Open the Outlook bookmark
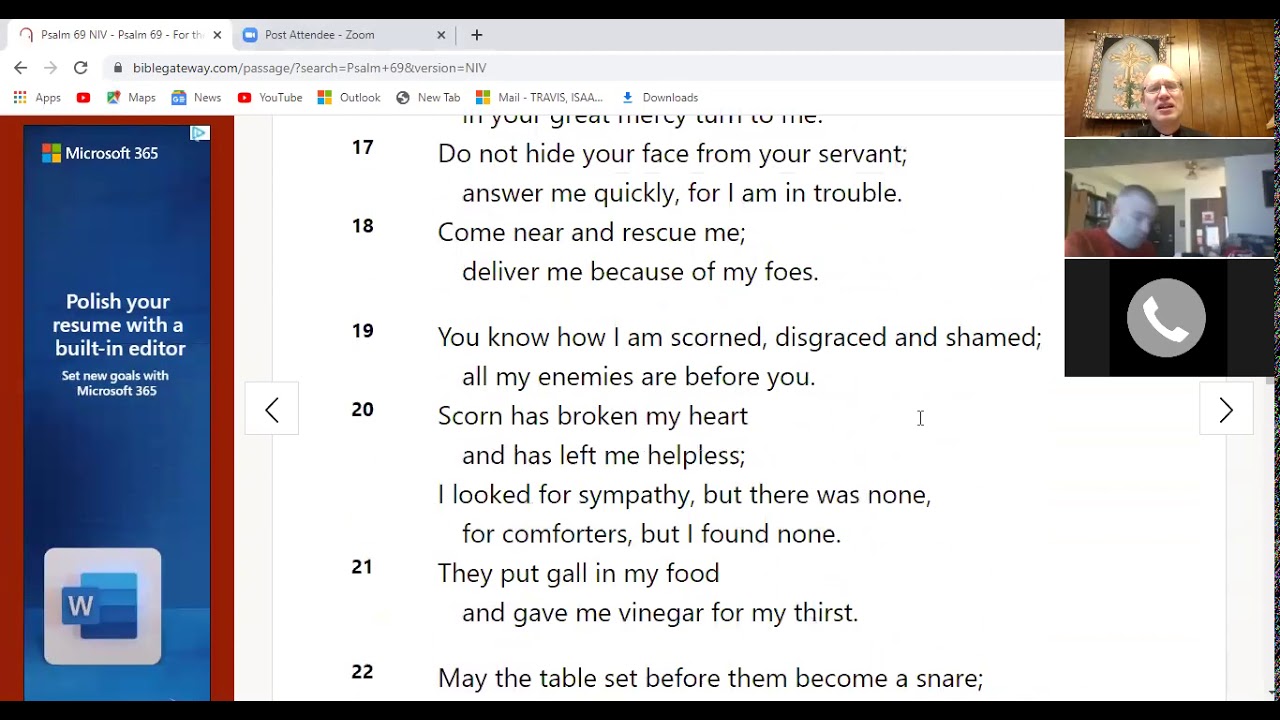The width and height of the screenshot is (1280, 720). coord(349,98)
